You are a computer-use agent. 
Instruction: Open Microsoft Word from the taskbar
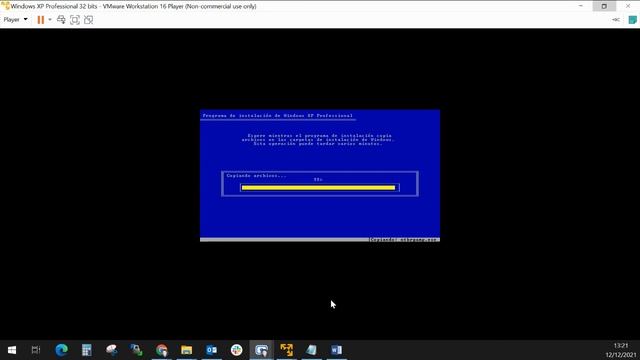coord(336,350)
